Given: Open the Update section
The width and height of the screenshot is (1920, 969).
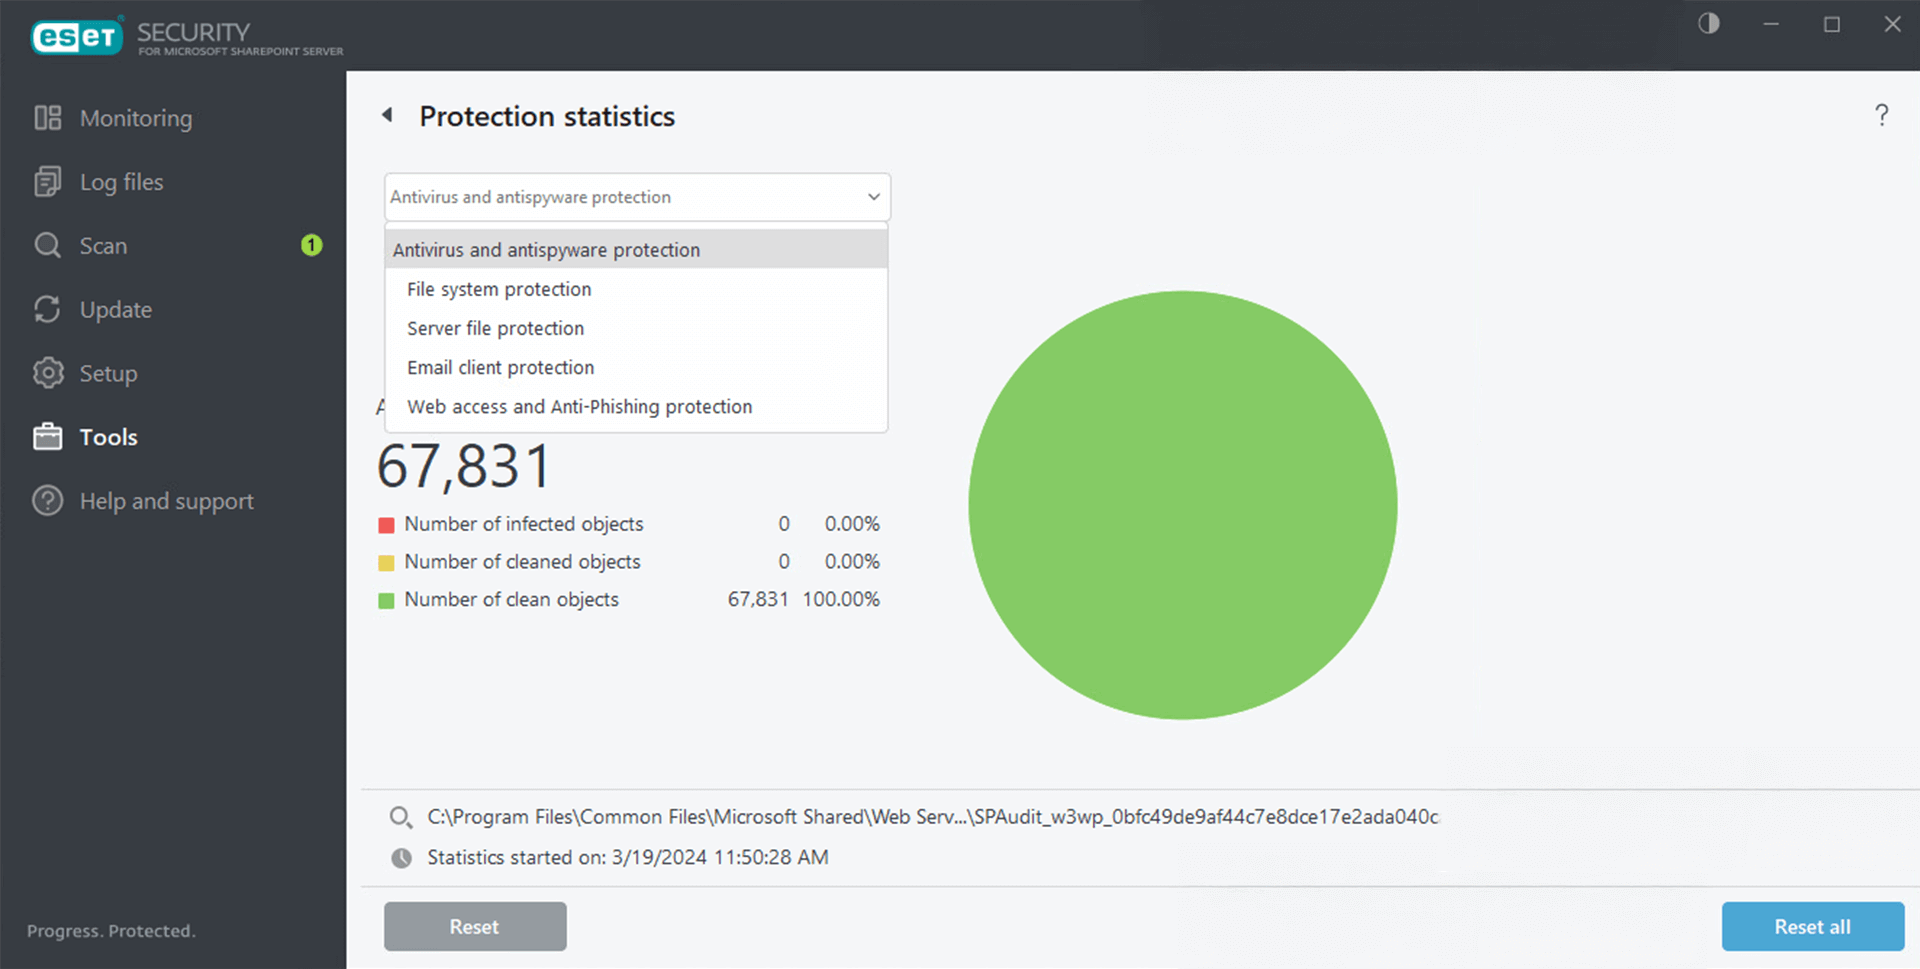Looking at the screenshot, I should (115, 309).
